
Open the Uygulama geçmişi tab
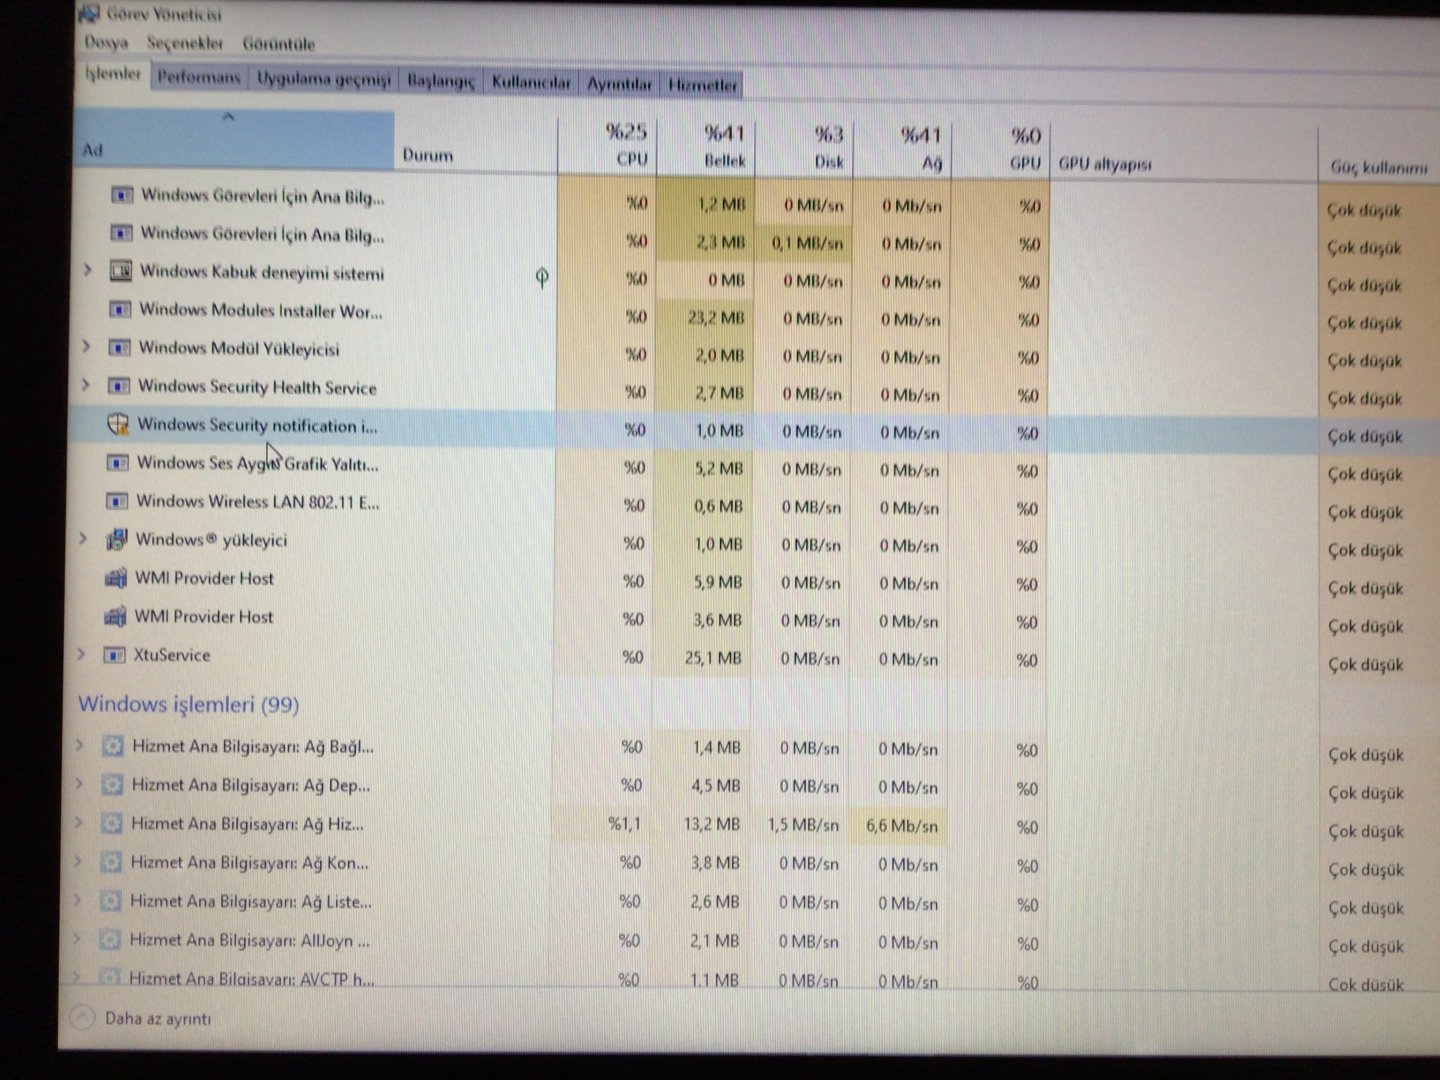324,79
